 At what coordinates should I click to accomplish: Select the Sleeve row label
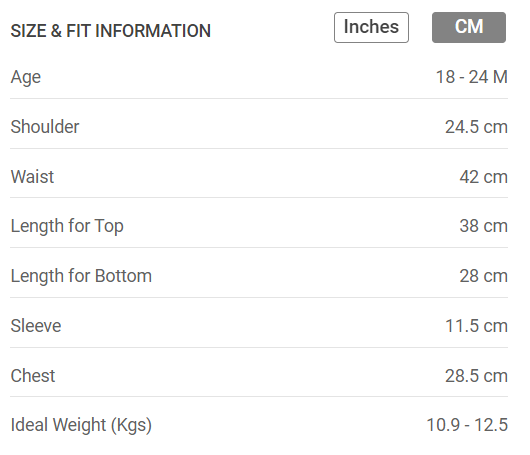[x=36, y=326]
